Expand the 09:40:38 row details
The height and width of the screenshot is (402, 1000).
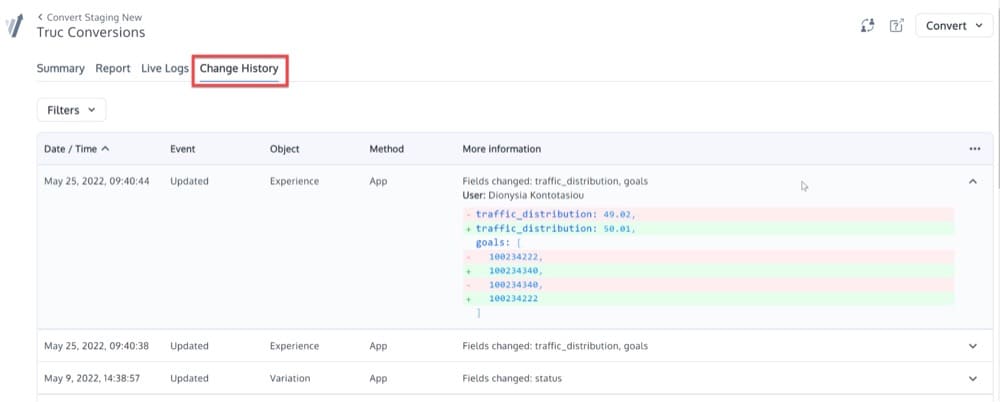(x=973, y=346)
